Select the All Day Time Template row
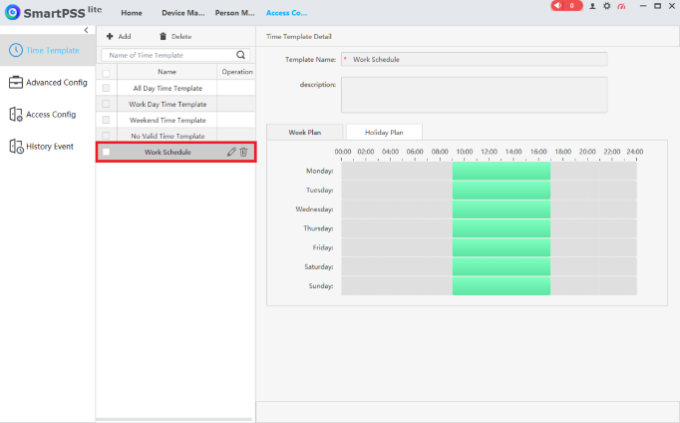Image resolution: width=680 pixels, height=423 pixels. 176,88
